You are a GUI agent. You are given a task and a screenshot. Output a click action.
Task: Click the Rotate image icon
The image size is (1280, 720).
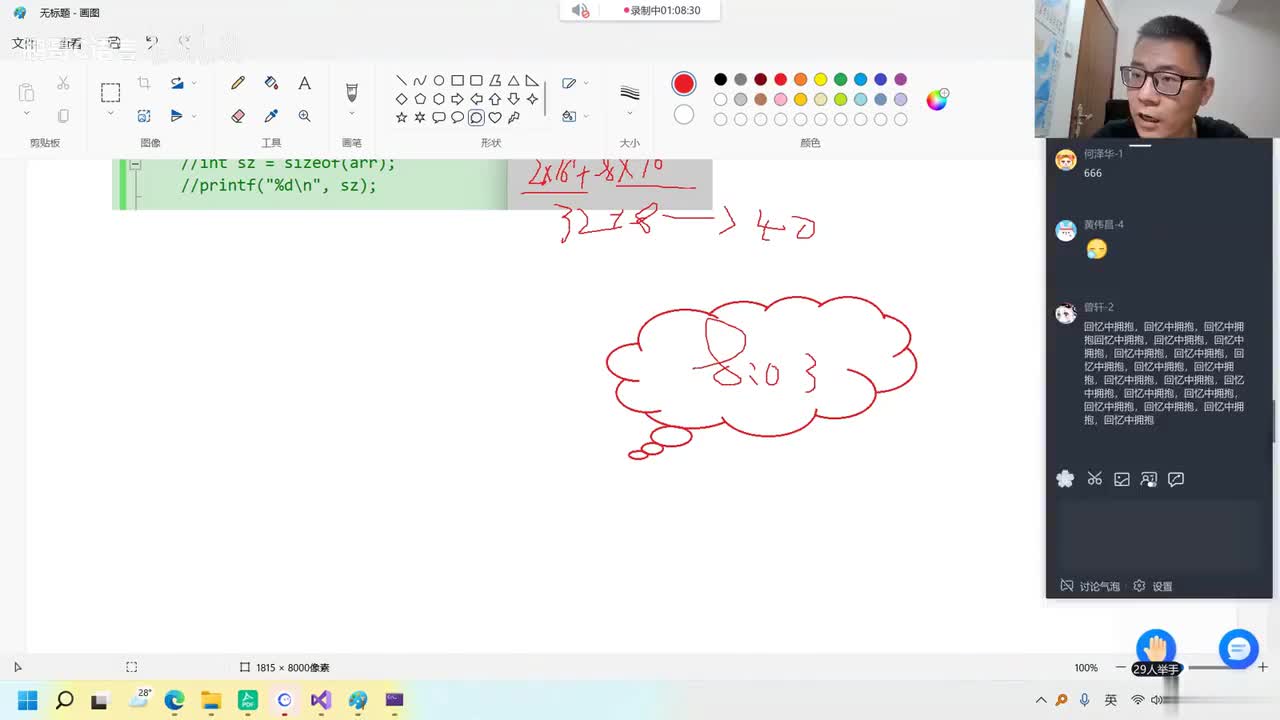tap(177, 83)
